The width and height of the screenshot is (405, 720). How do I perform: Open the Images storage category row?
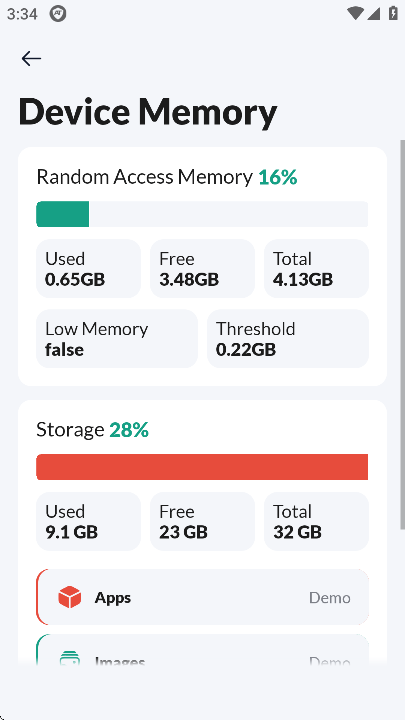202,651
